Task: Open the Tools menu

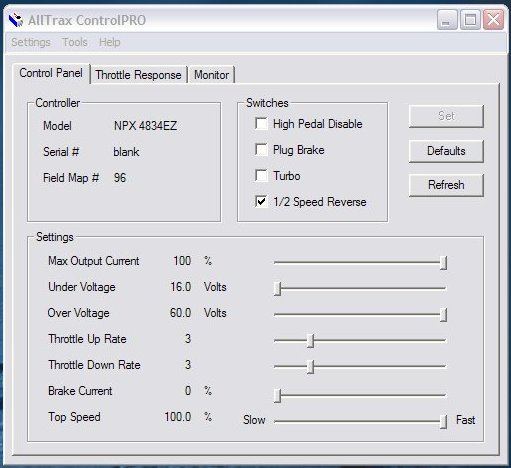Action: pyautogui.click(x=75, y=42)
